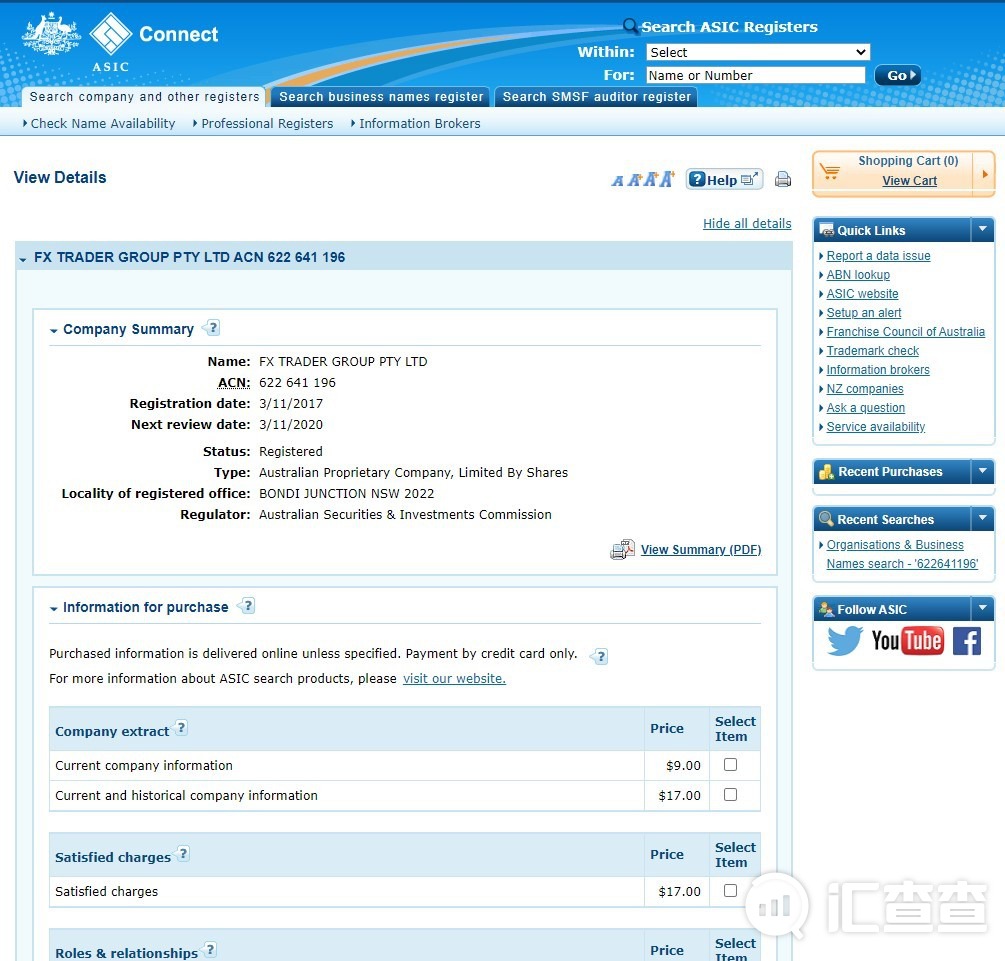1005x961 pixels.
Task: Click the printer icon
Action: pyautogui.click(x=783, y=179)
